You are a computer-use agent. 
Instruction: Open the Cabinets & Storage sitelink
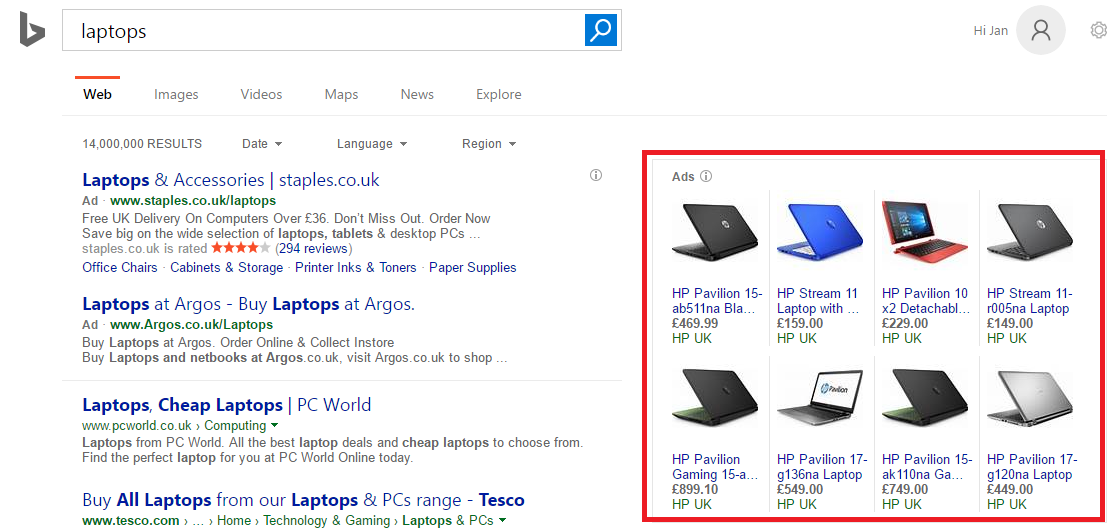[x=226, y=268]
